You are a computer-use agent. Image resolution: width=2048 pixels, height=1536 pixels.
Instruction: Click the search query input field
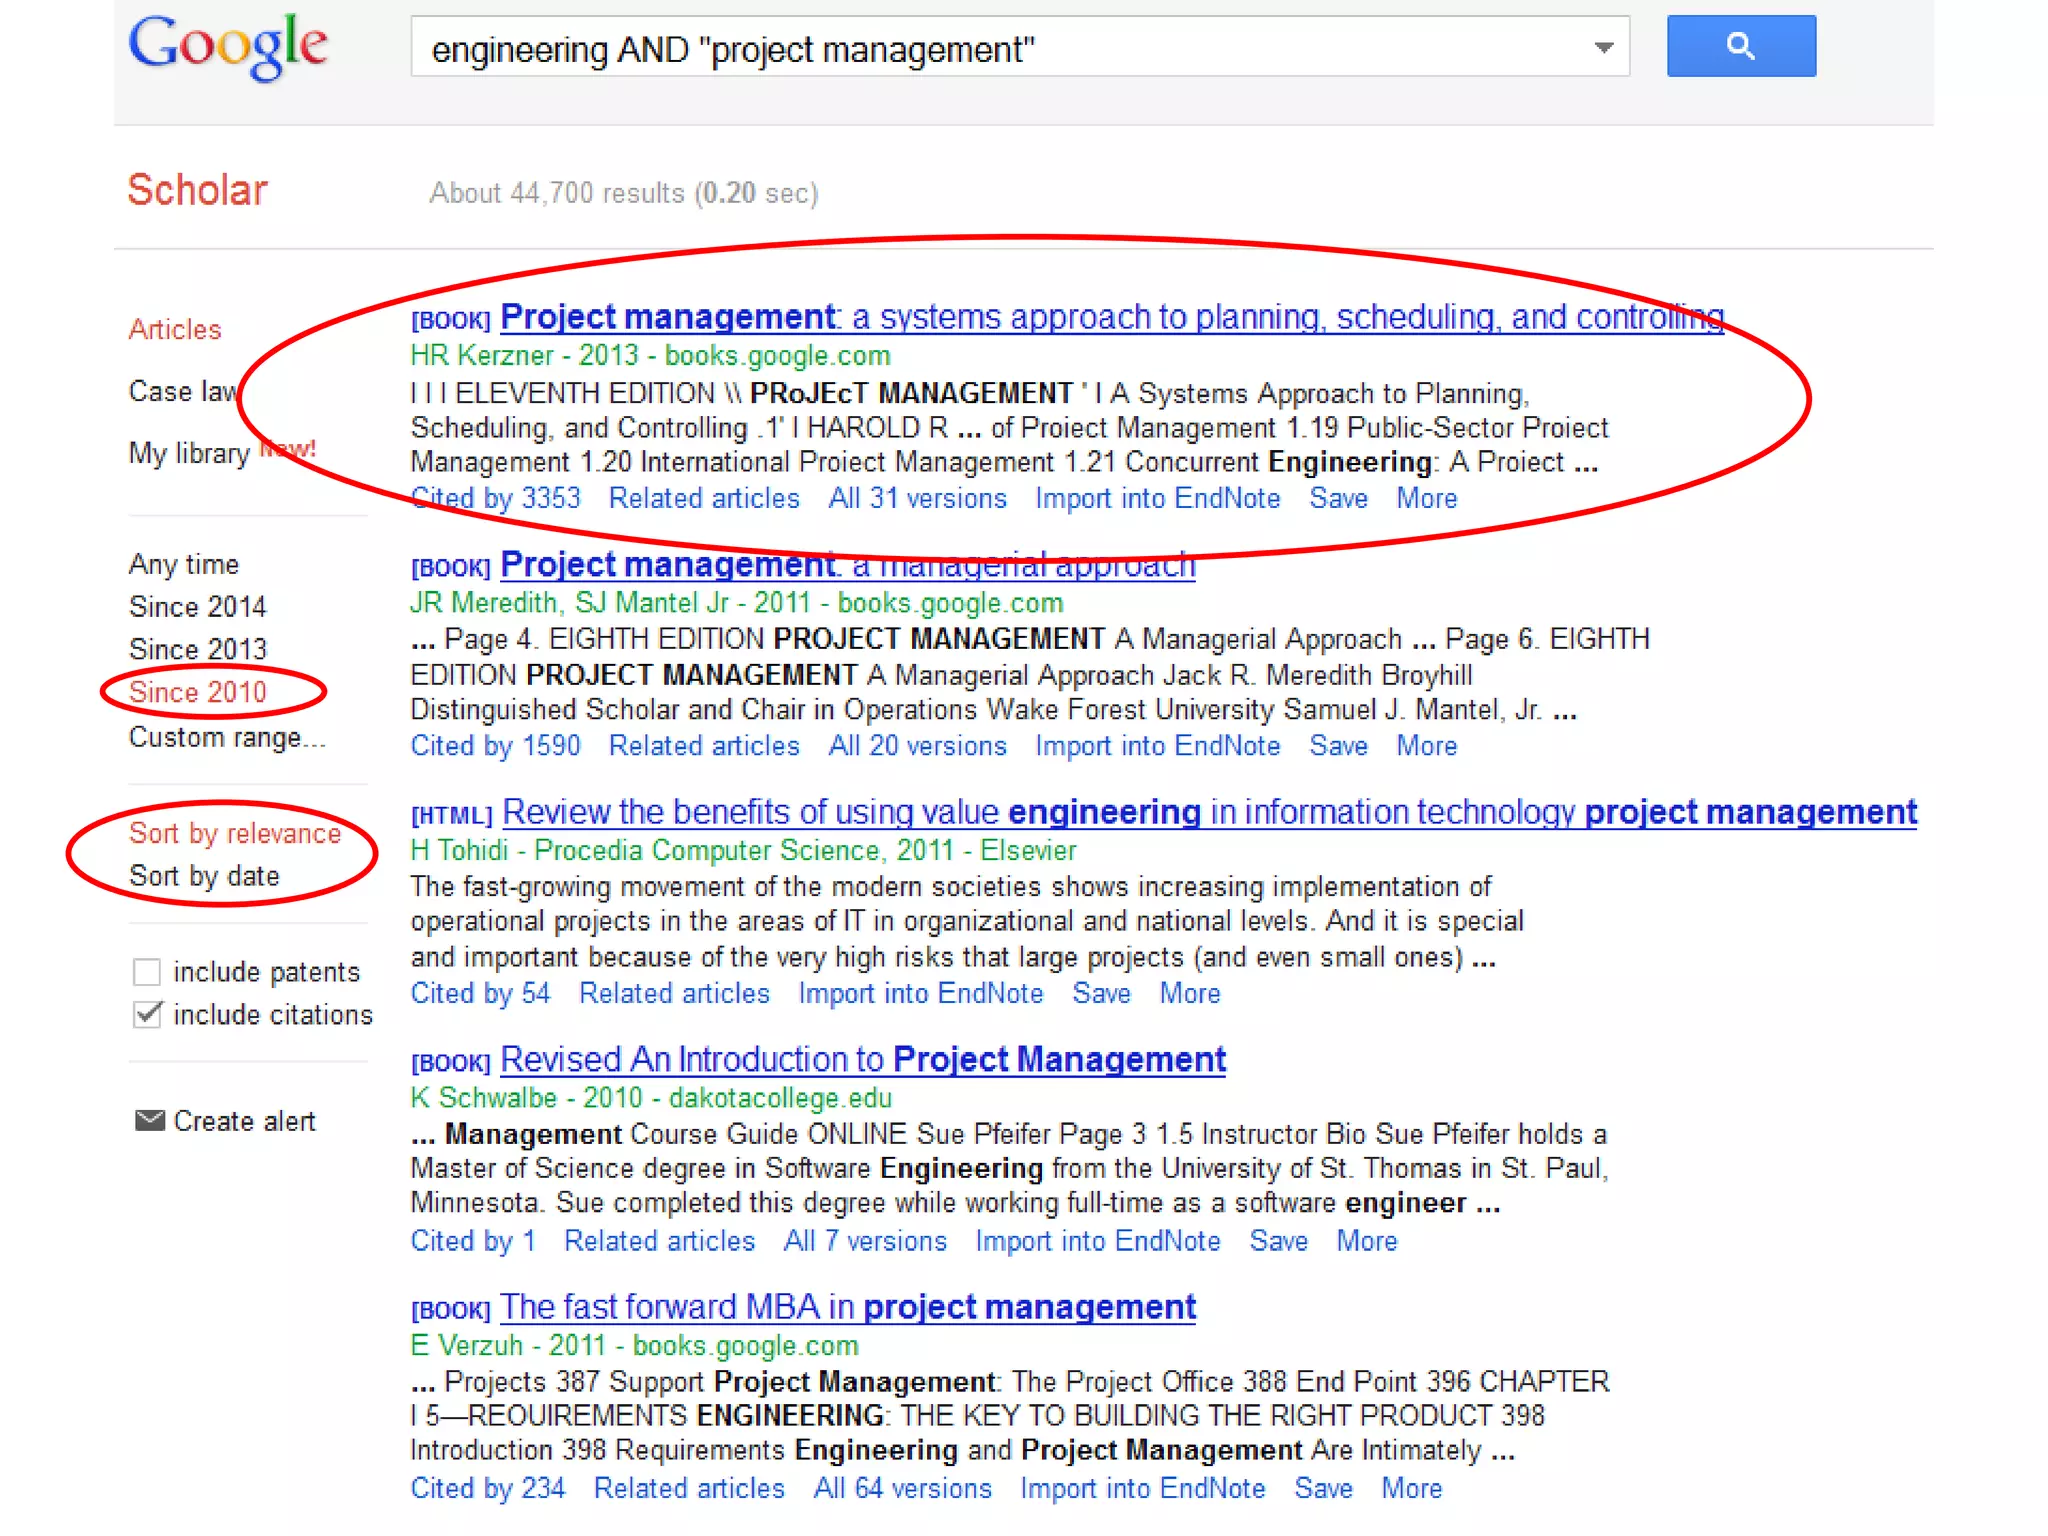[1000, 48]
